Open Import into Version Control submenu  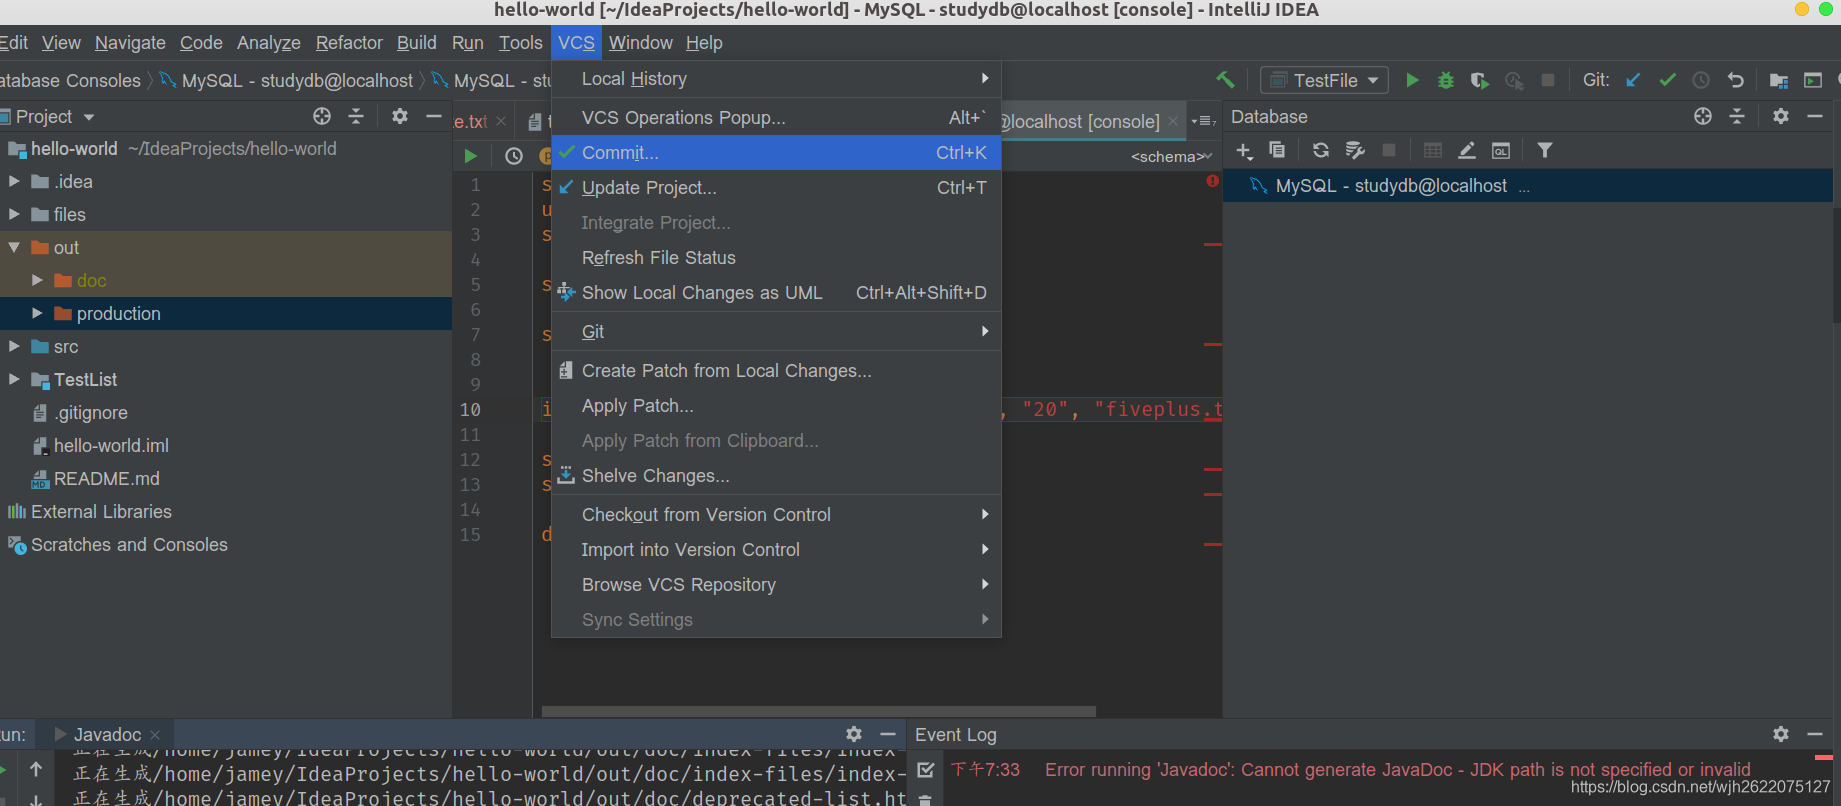tap(776, 549)
